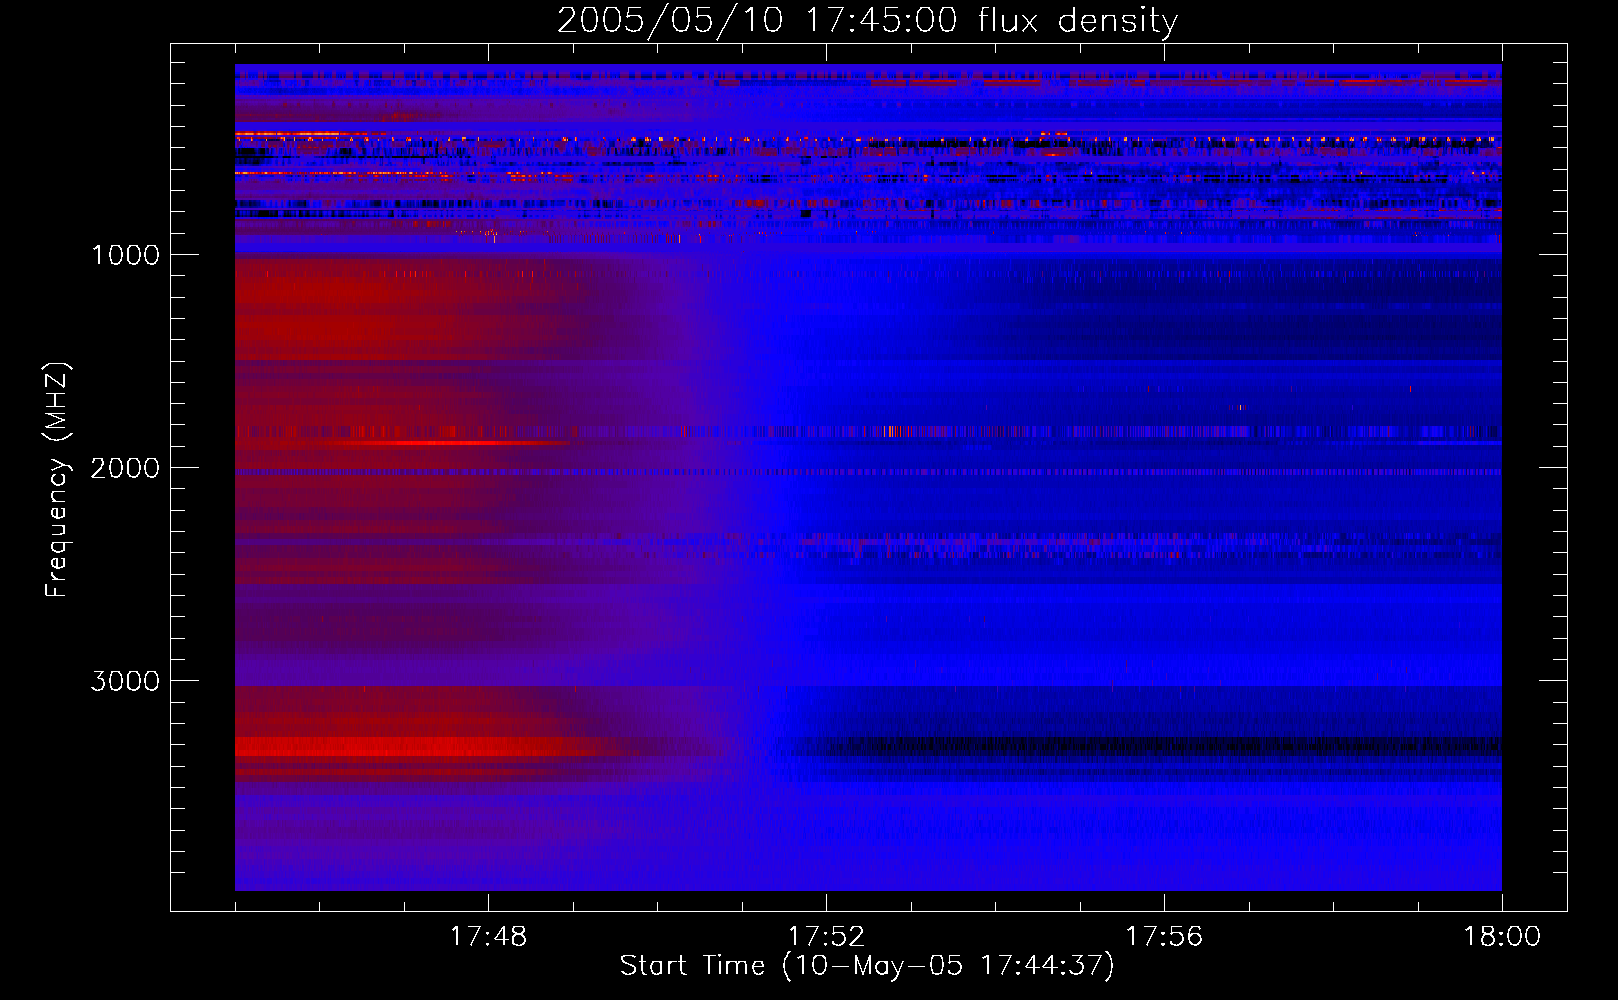
Task: Click the 3000 frequency tick label
Action: [x=125, y=681]
